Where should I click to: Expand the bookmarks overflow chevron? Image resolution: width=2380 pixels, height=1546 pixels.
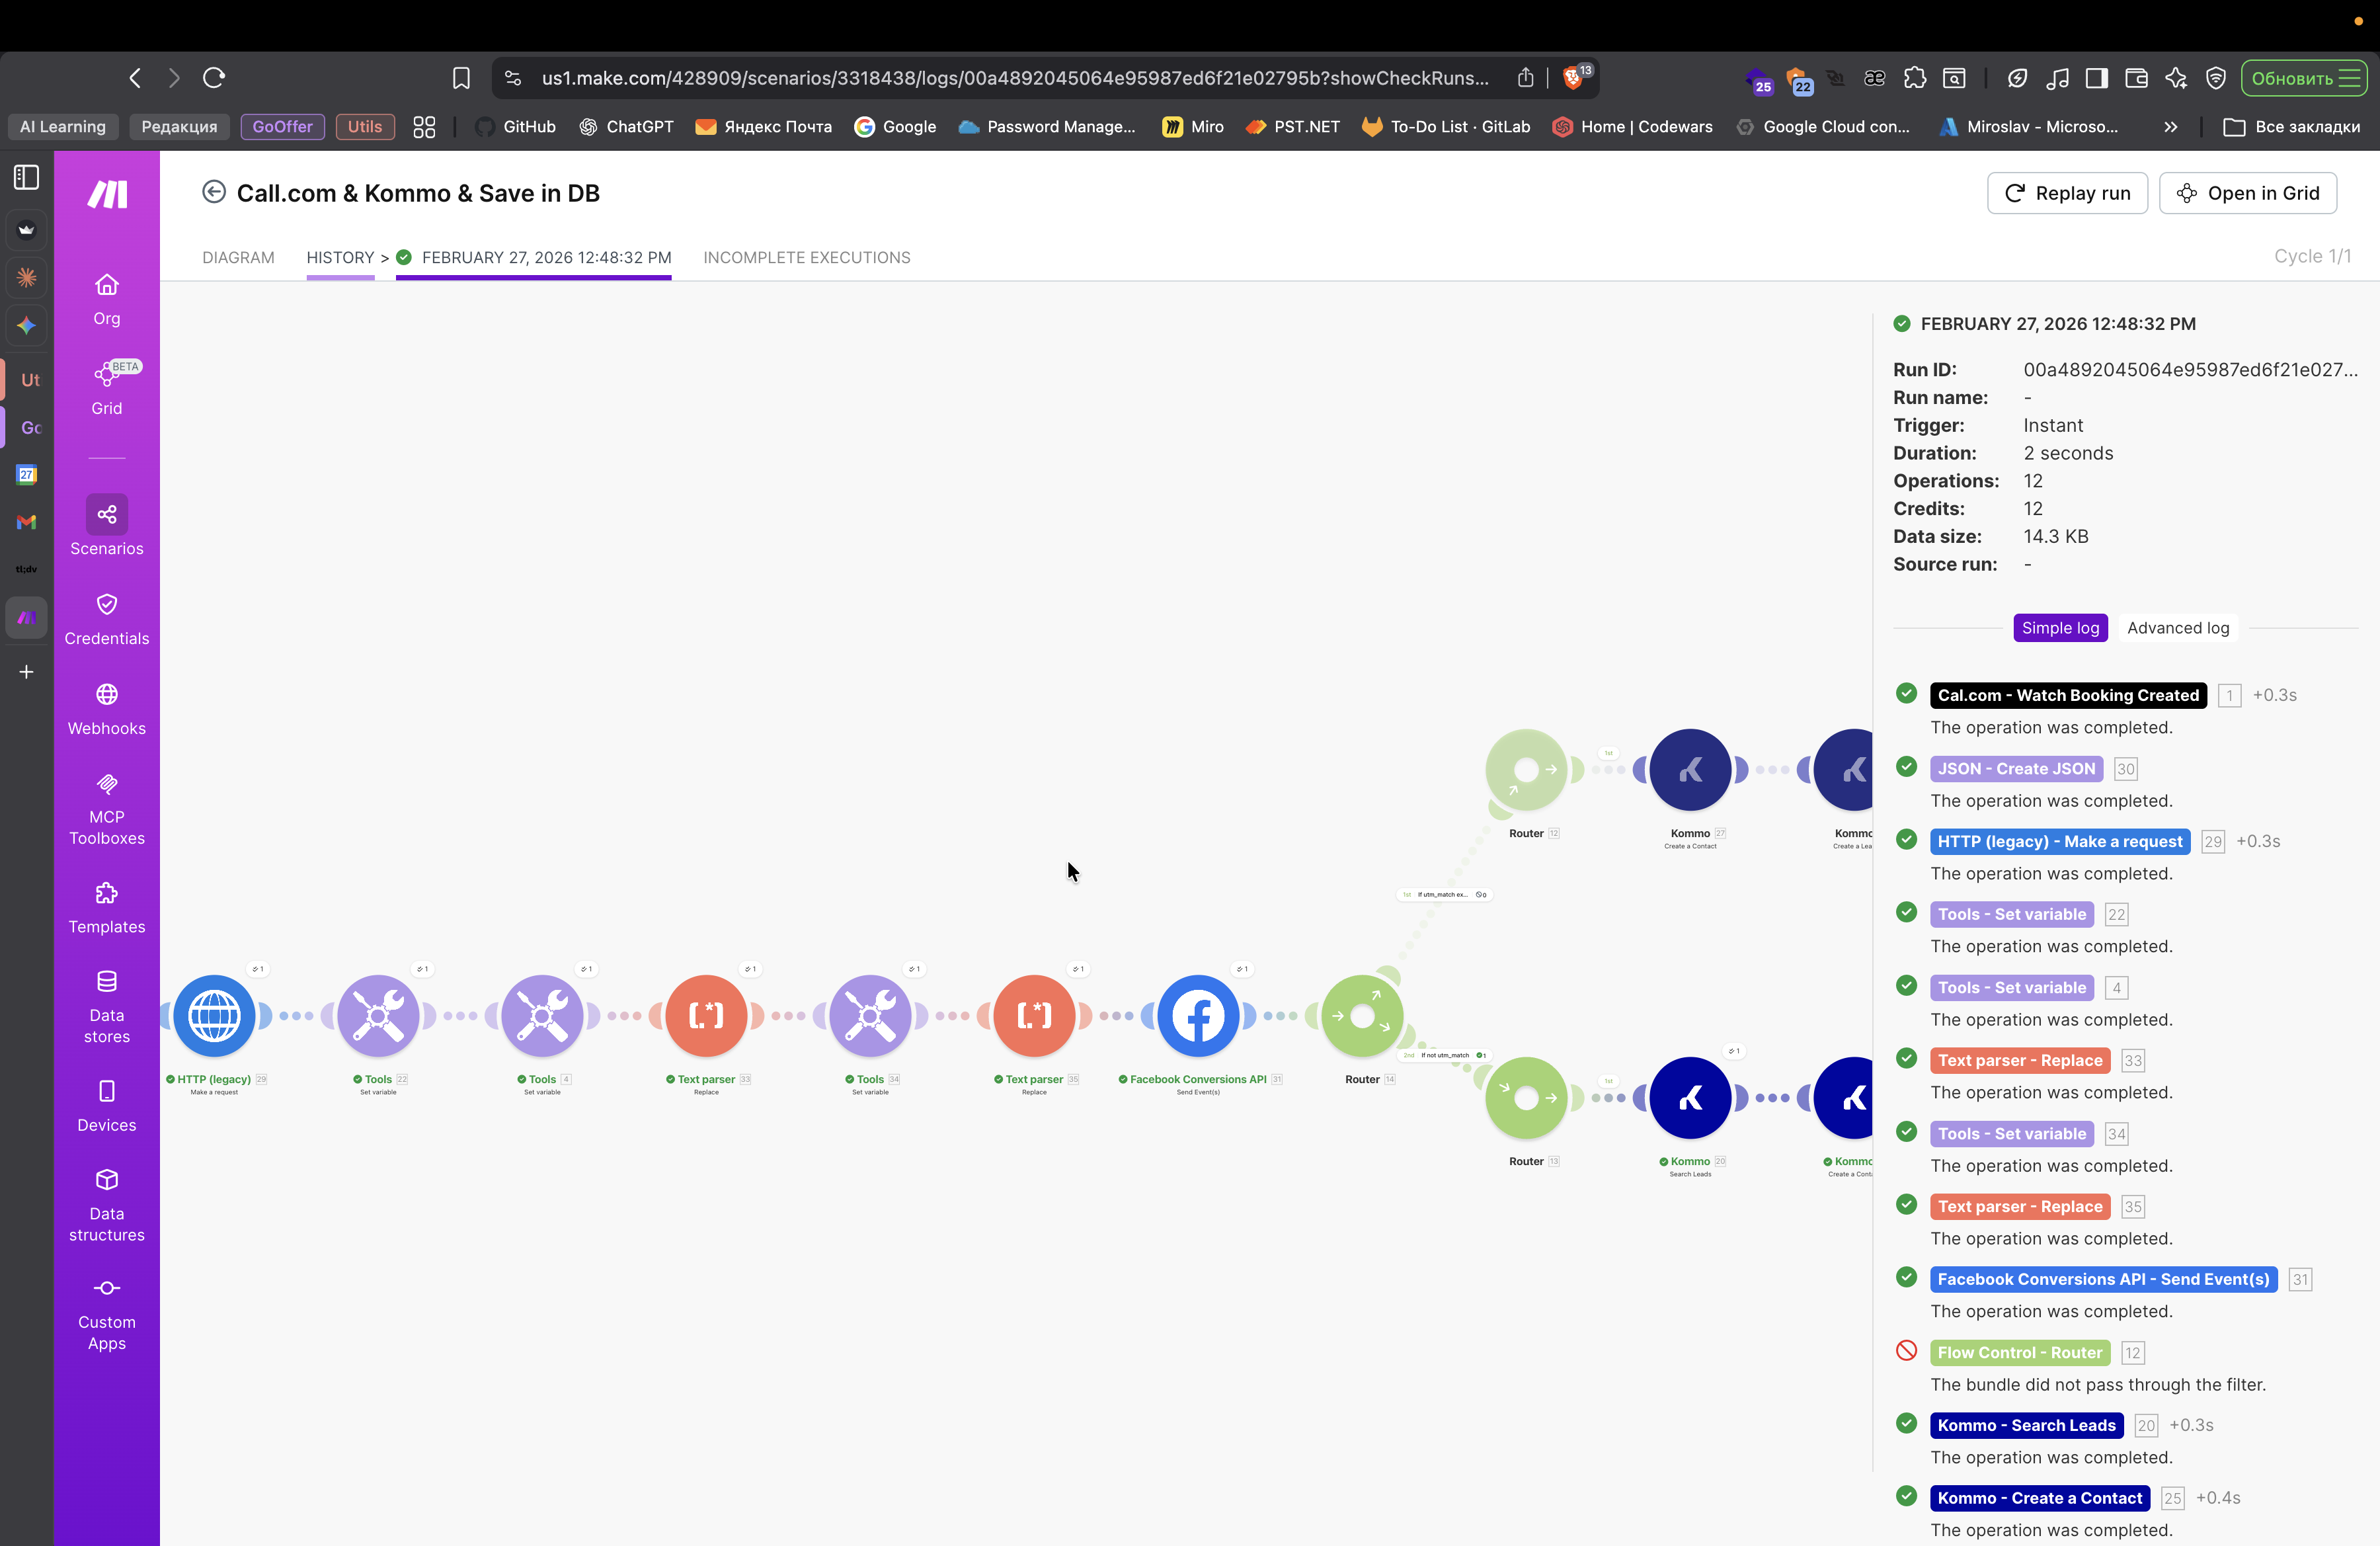2169,127
